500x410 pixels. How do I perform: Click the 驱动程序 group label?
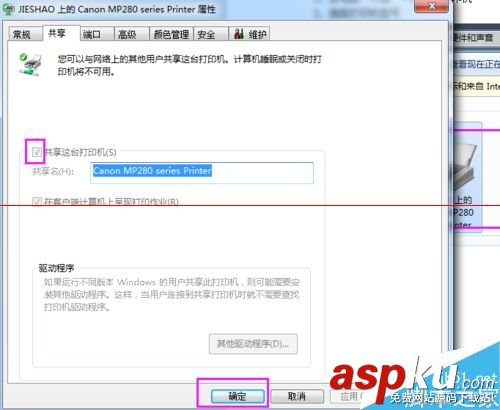tap(56, 268)
